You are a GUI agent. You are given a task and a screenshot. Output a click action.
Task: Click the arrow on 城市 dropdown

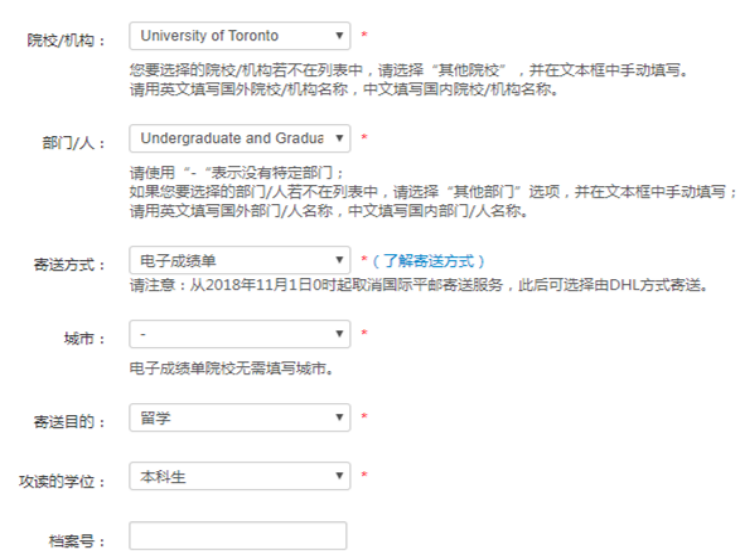pyautogui.click(x=340, y=333)
